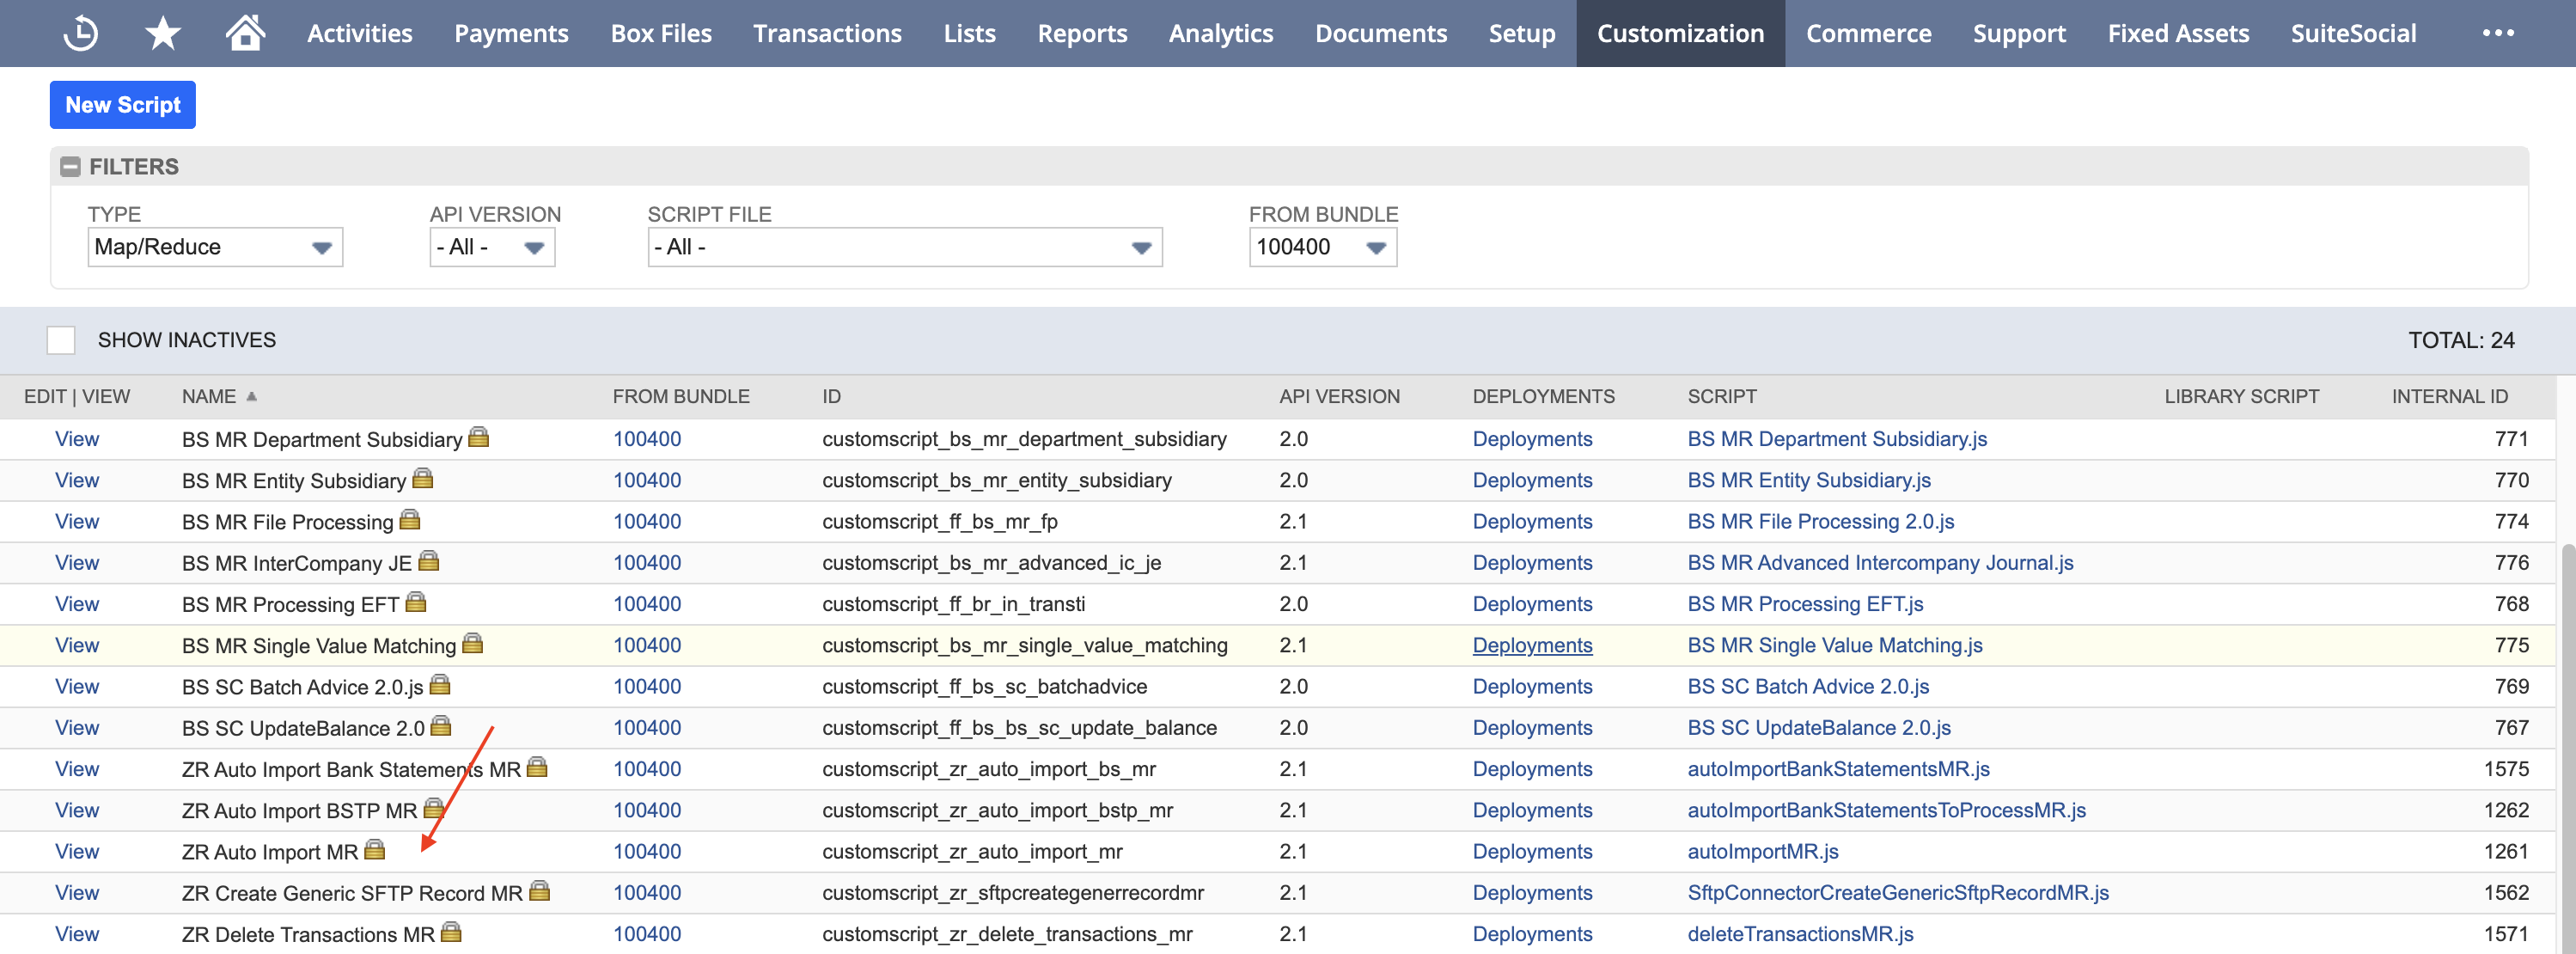Click lock icon beside BS MR InterCompany JE
2576x954 pixels.
pyautogui.click(x=429, y=560)
